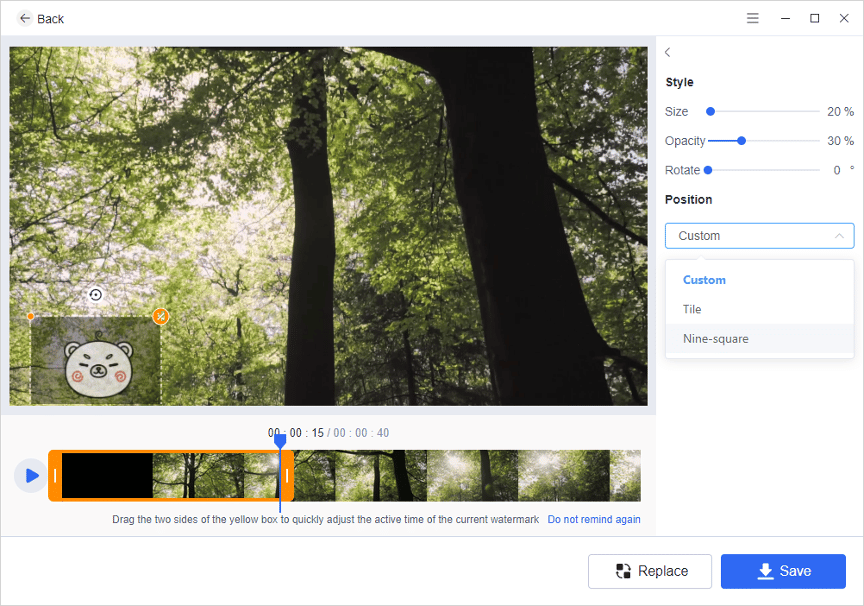The width and height of the screenshot is (864, 606).
Task: Click the left handle of the orange time range
Action: pyautogui.click(x=55, y=476)
